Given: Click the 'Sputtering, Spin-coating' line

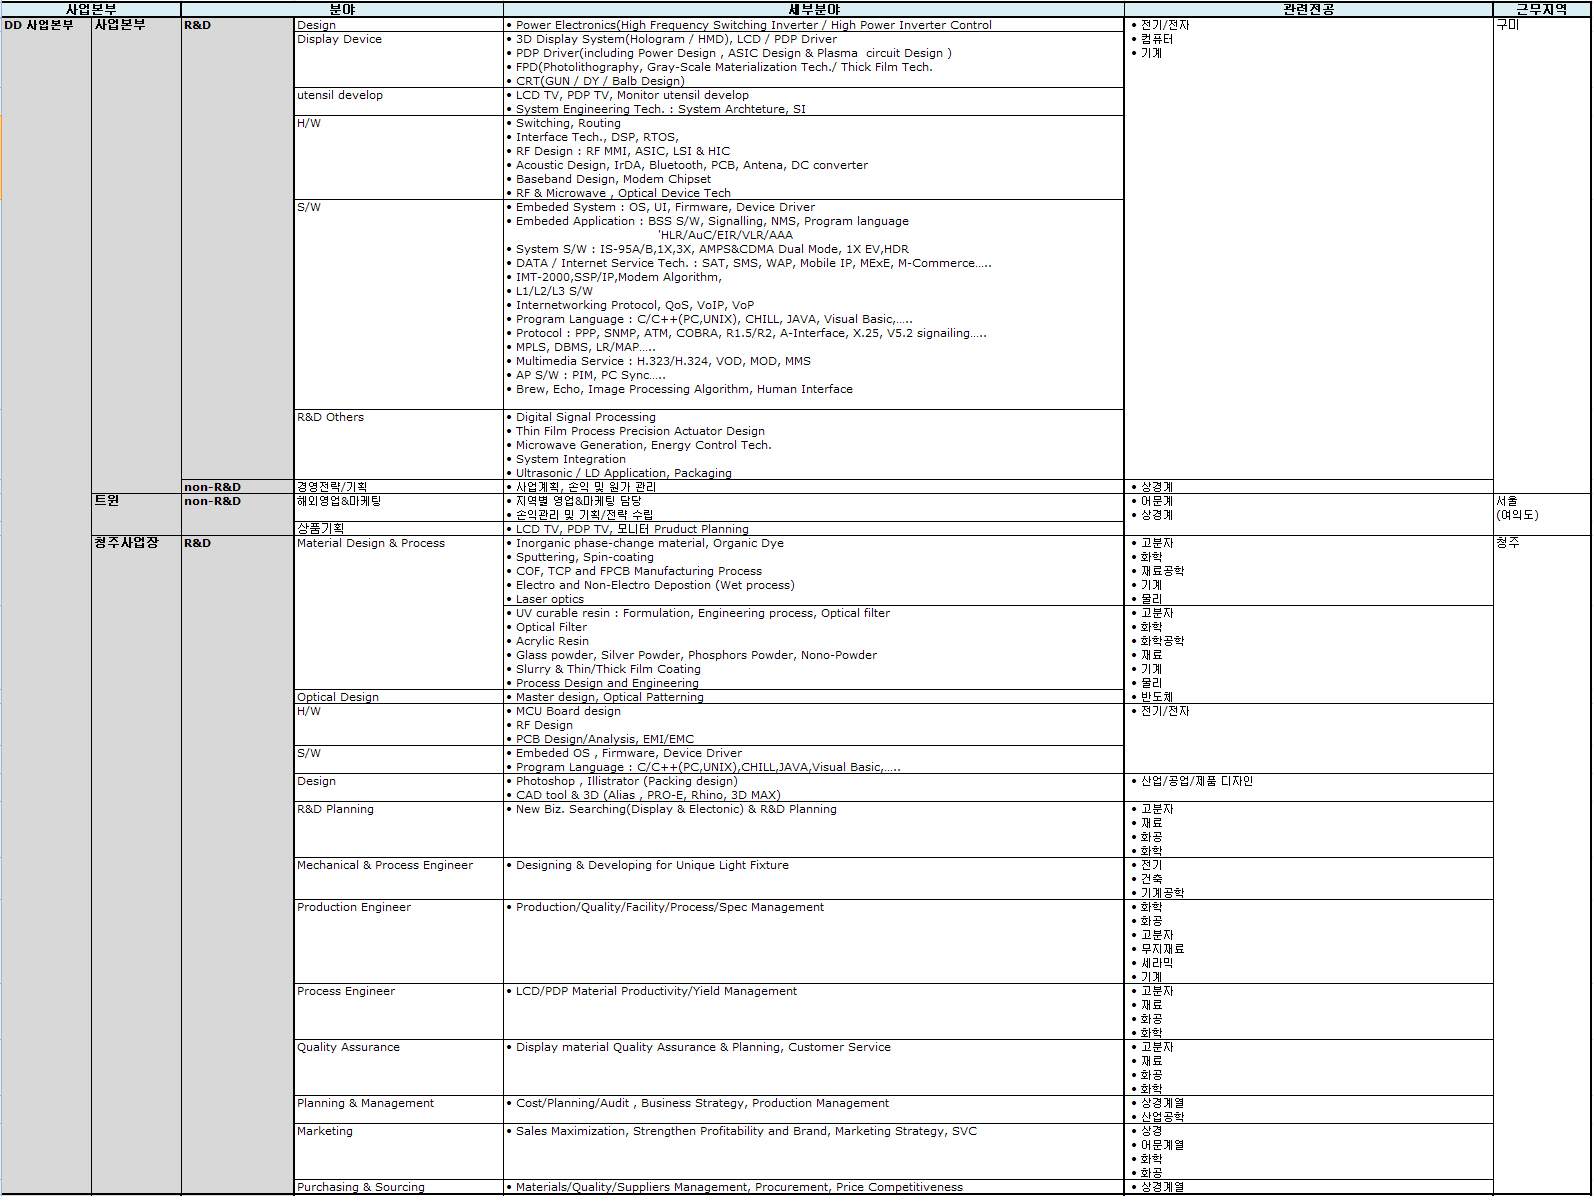Looking at the screenshot, I should [580, 557].
